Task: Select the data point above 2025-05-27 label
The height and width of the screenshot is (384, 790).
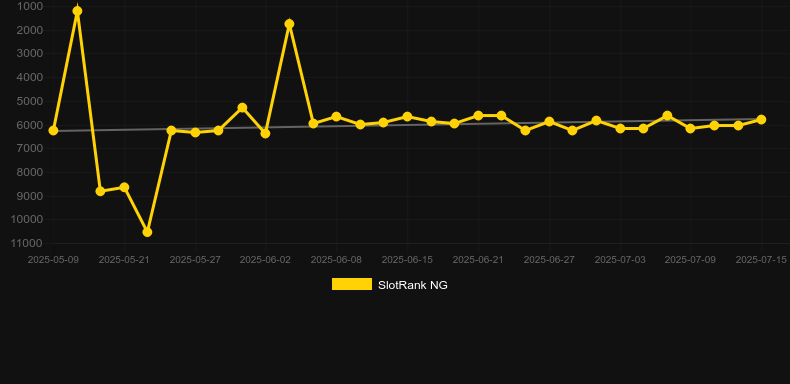Action: tap(195, 133)
